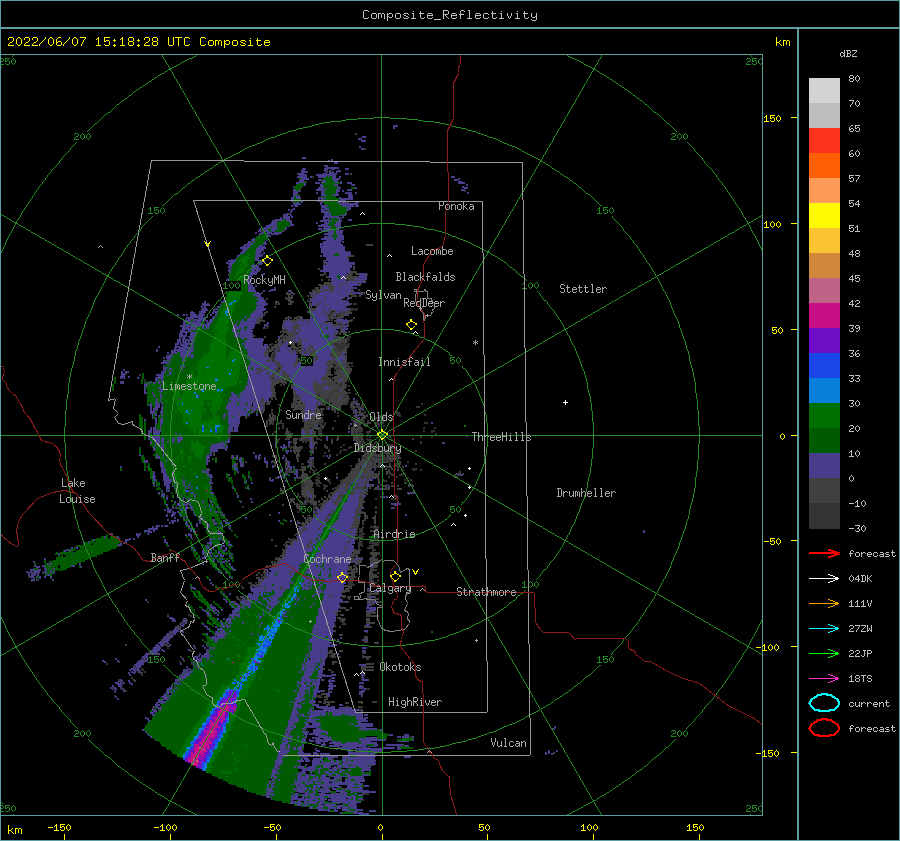Click the white plus marker north of Drumheller
Viewport: 900px width, 841px height.
pos(565,402)
